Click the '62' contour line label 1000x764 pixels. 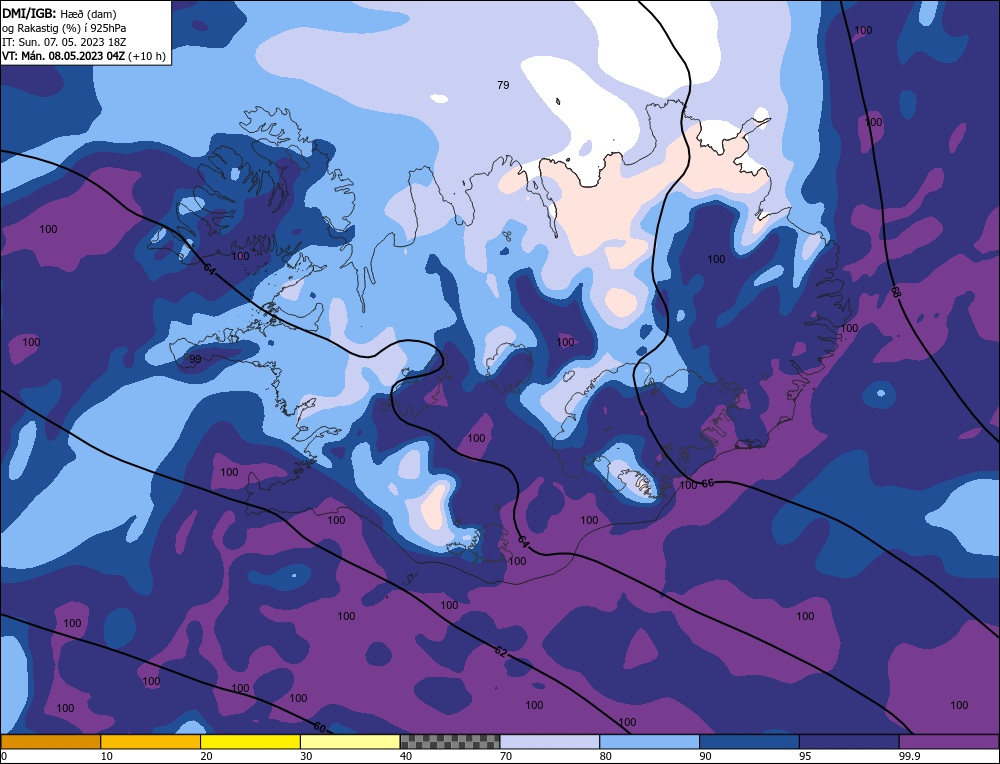coord(501,652)
